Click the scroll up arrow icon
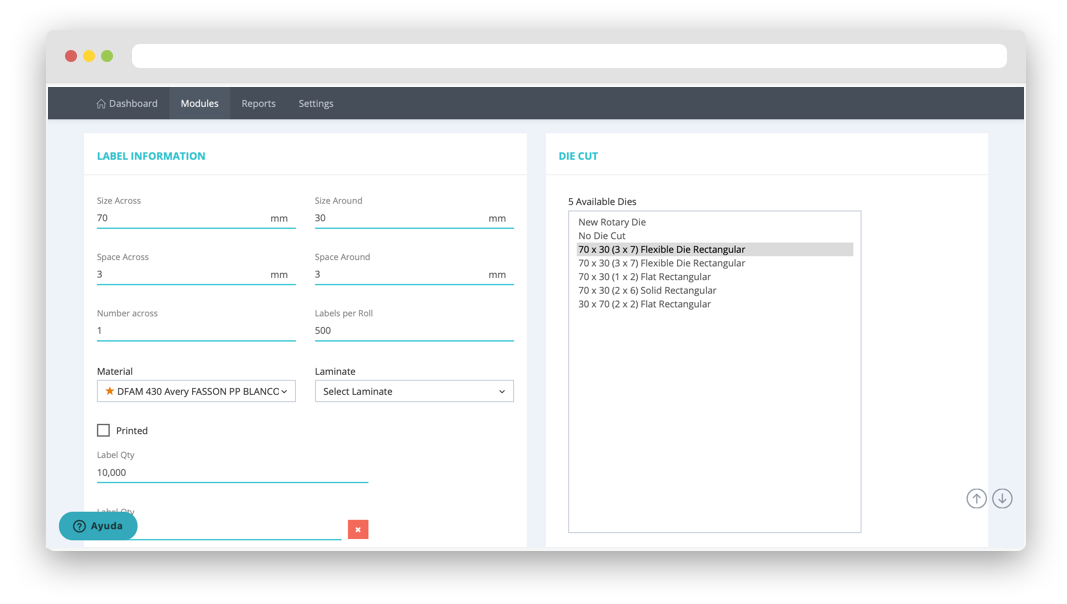This screenshot has width=1067, height=604. pos(976,498)
